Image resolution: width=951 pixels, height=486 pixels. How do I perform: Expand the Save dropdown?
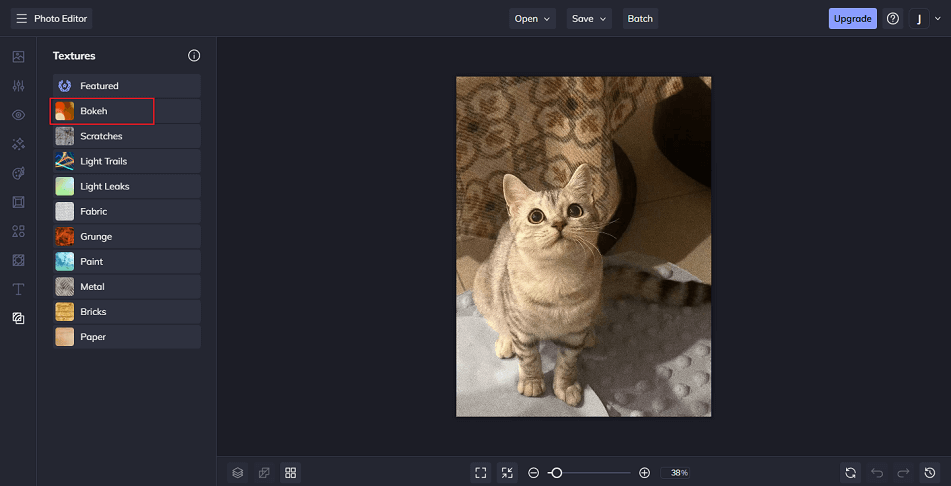589,19
